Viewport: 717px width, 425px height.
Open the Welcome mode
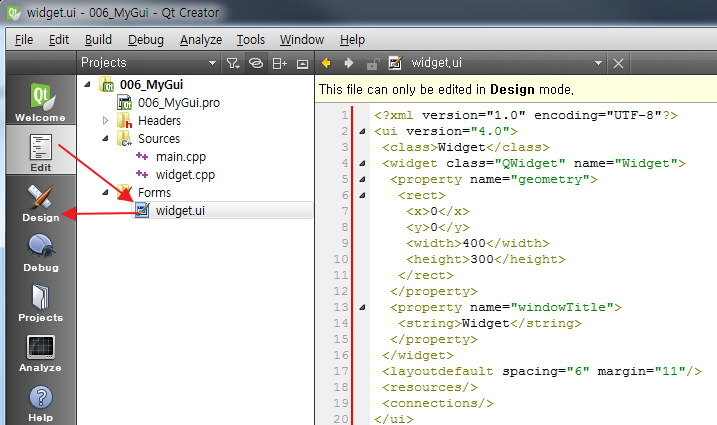point(41,101)
